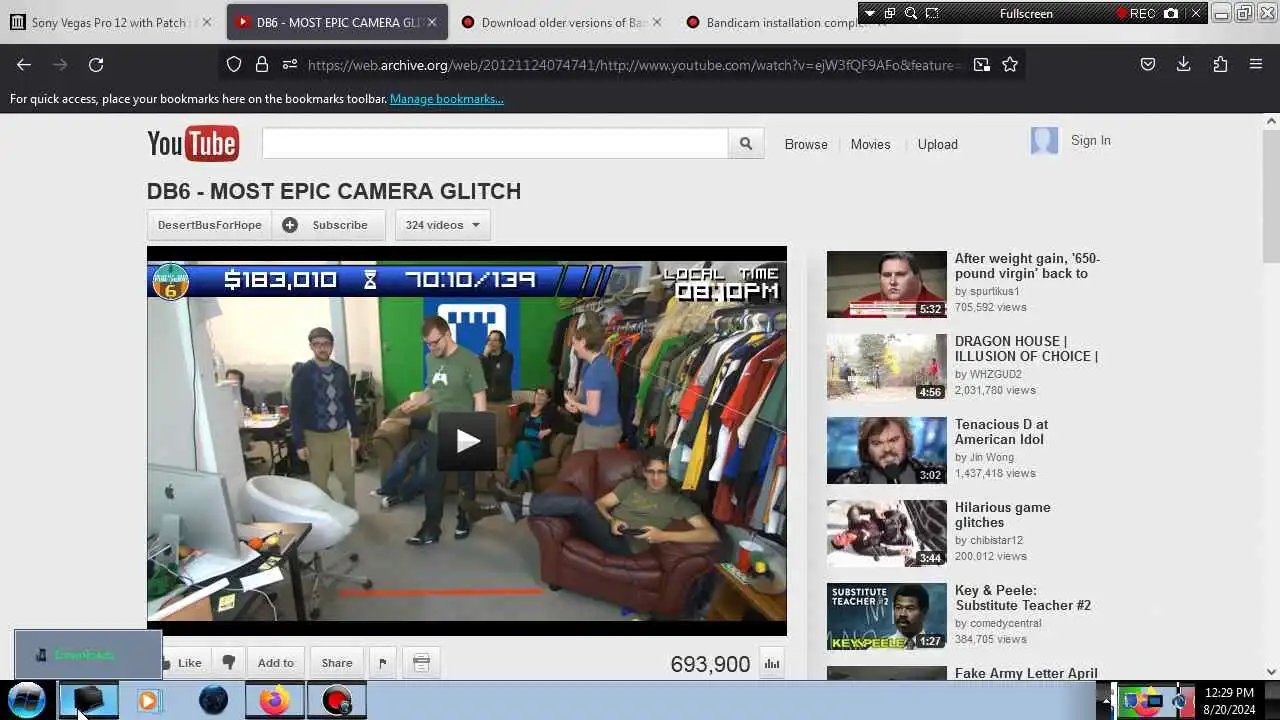Subscribe to the DesertBusForHope channel
The width and height of the screenshot is (1280, 720).
coord(328,225)
